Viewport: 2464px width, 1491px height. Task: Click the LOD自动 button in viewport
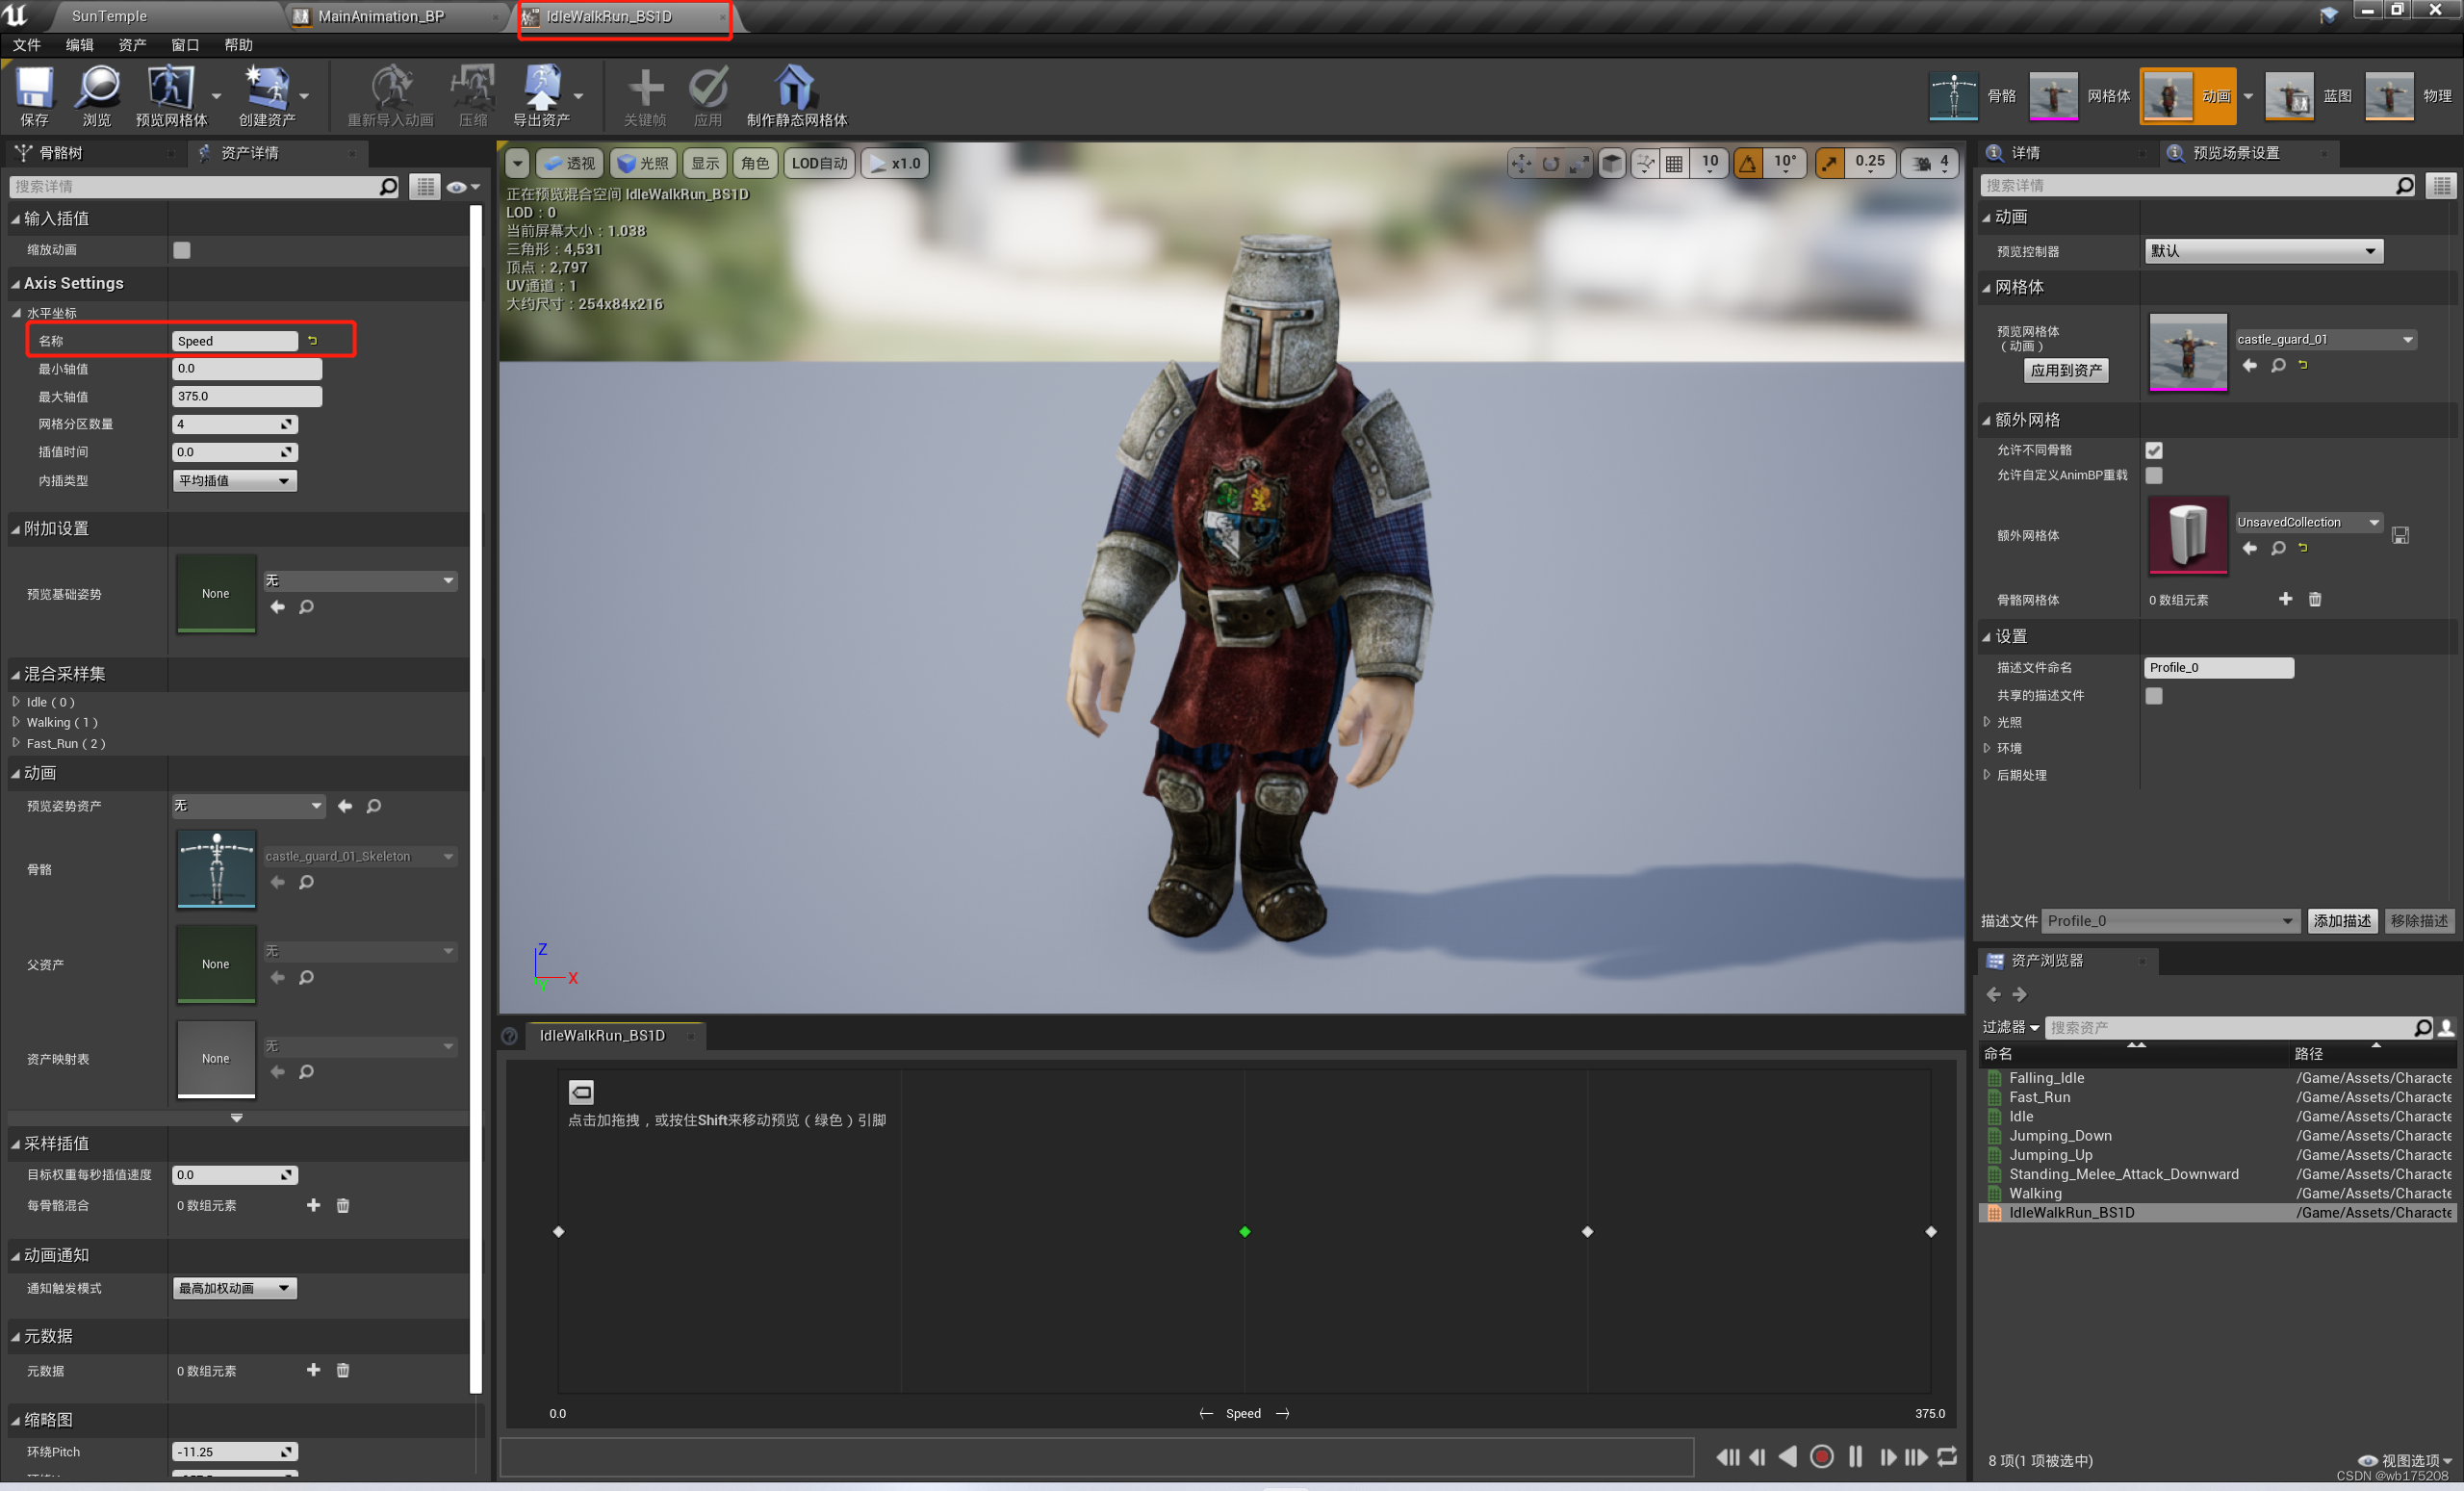coord(819,163)
